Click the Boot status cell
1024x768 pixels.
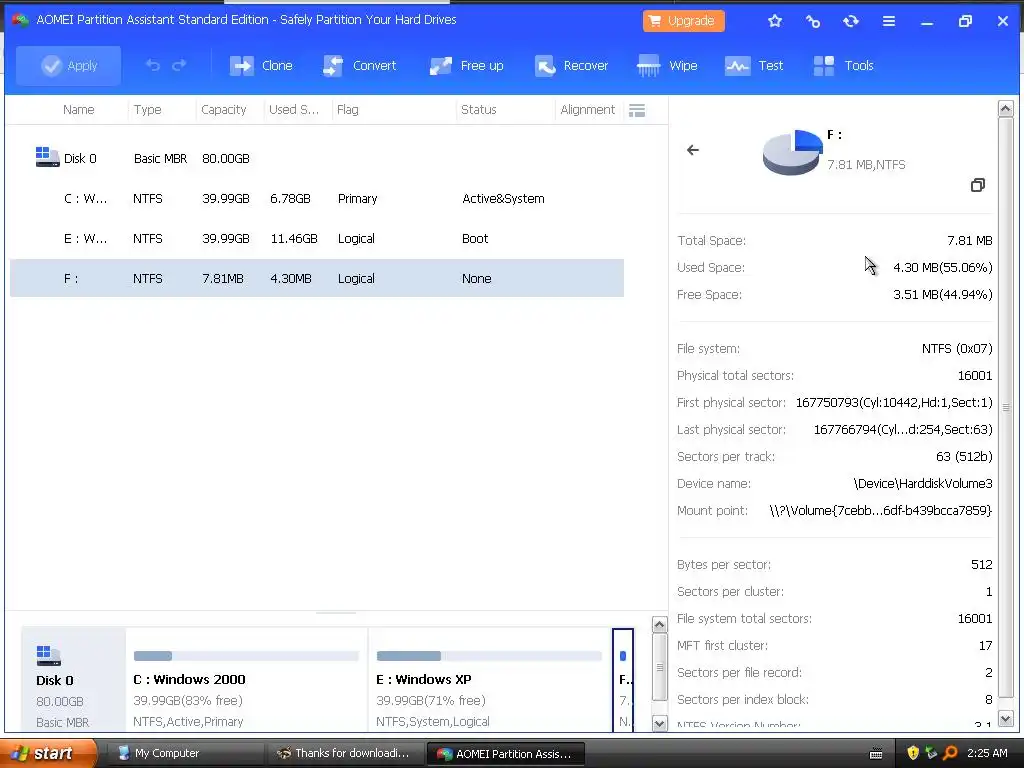(x=475, y=238)
